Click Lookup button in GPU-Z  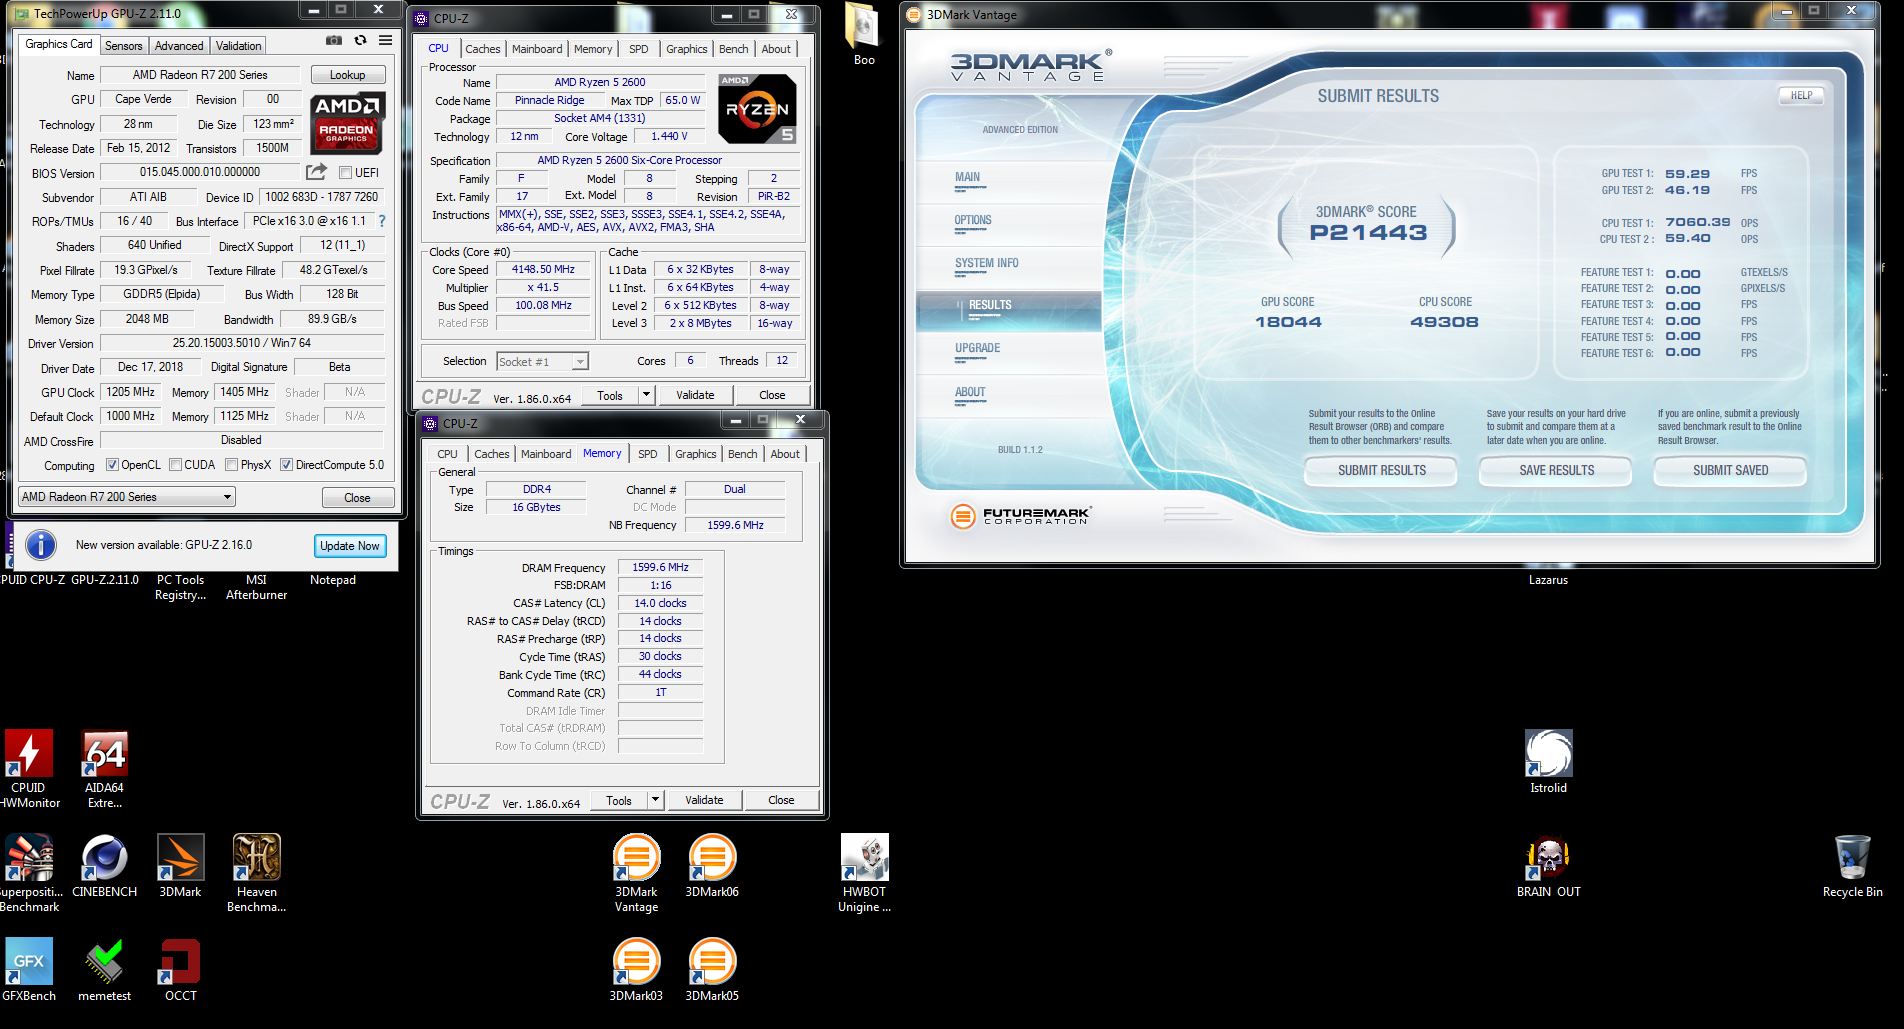[x=347, y=75]
